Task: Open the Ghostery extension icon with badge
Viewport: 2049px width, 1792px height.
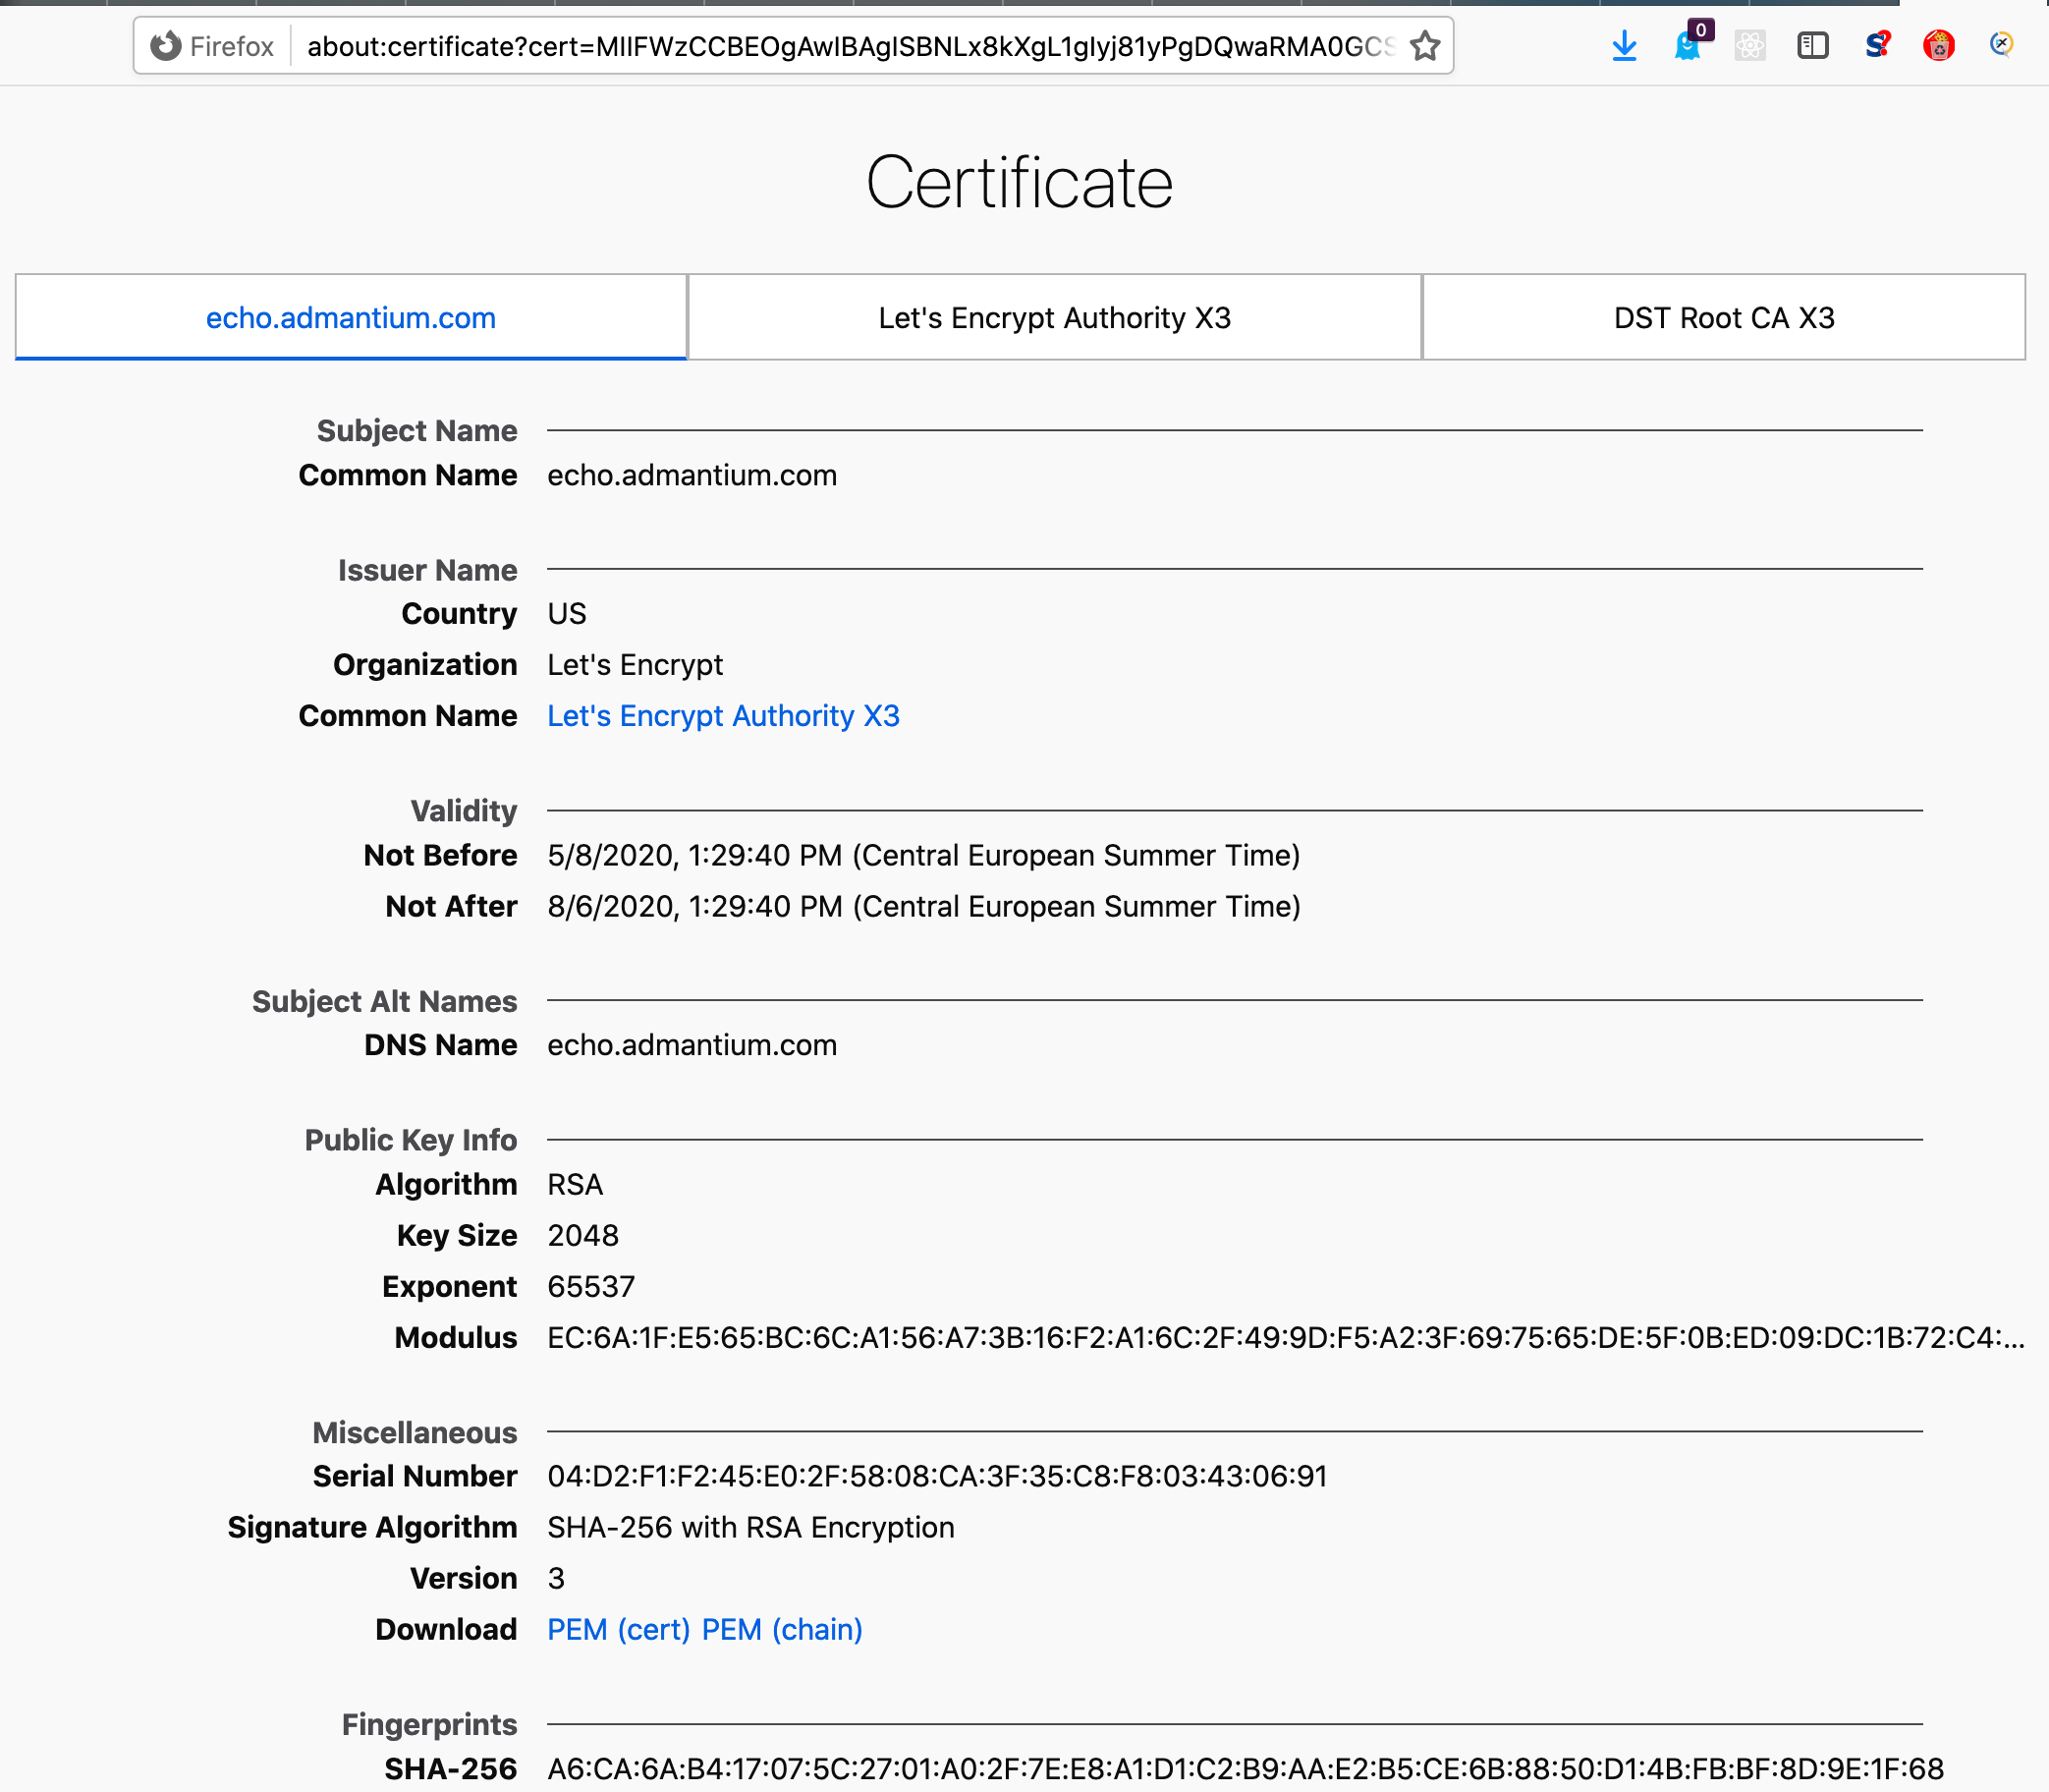Action: tap(1691, 43)
